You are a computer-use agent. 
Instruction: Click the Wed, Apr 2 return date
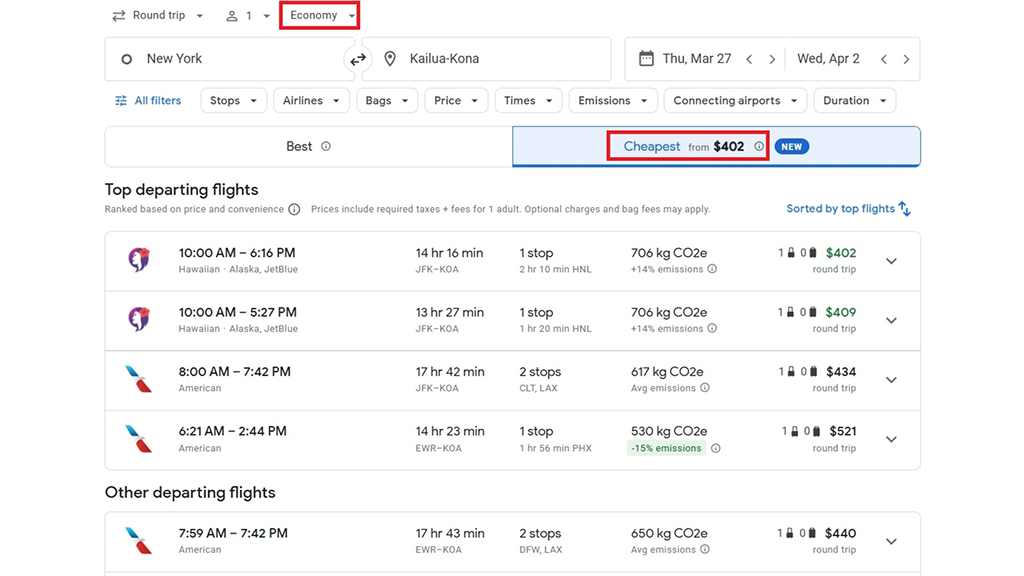[828, 59]
